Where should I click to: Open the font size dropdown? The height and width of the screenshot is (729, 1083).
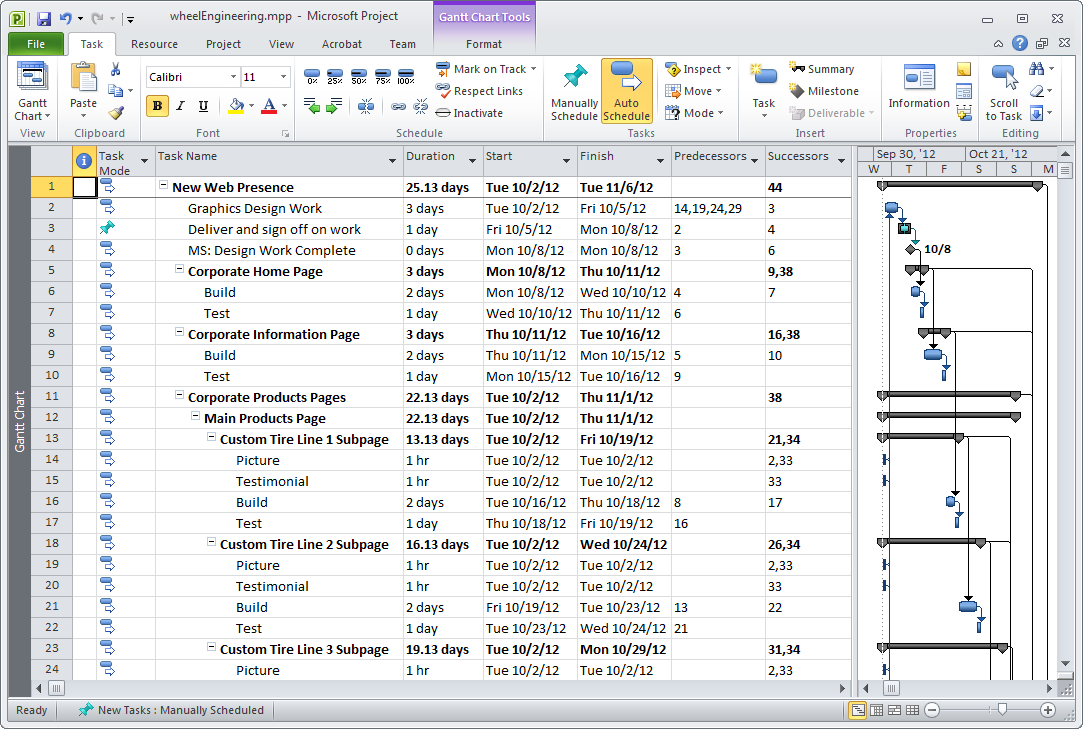pos(283,77)
